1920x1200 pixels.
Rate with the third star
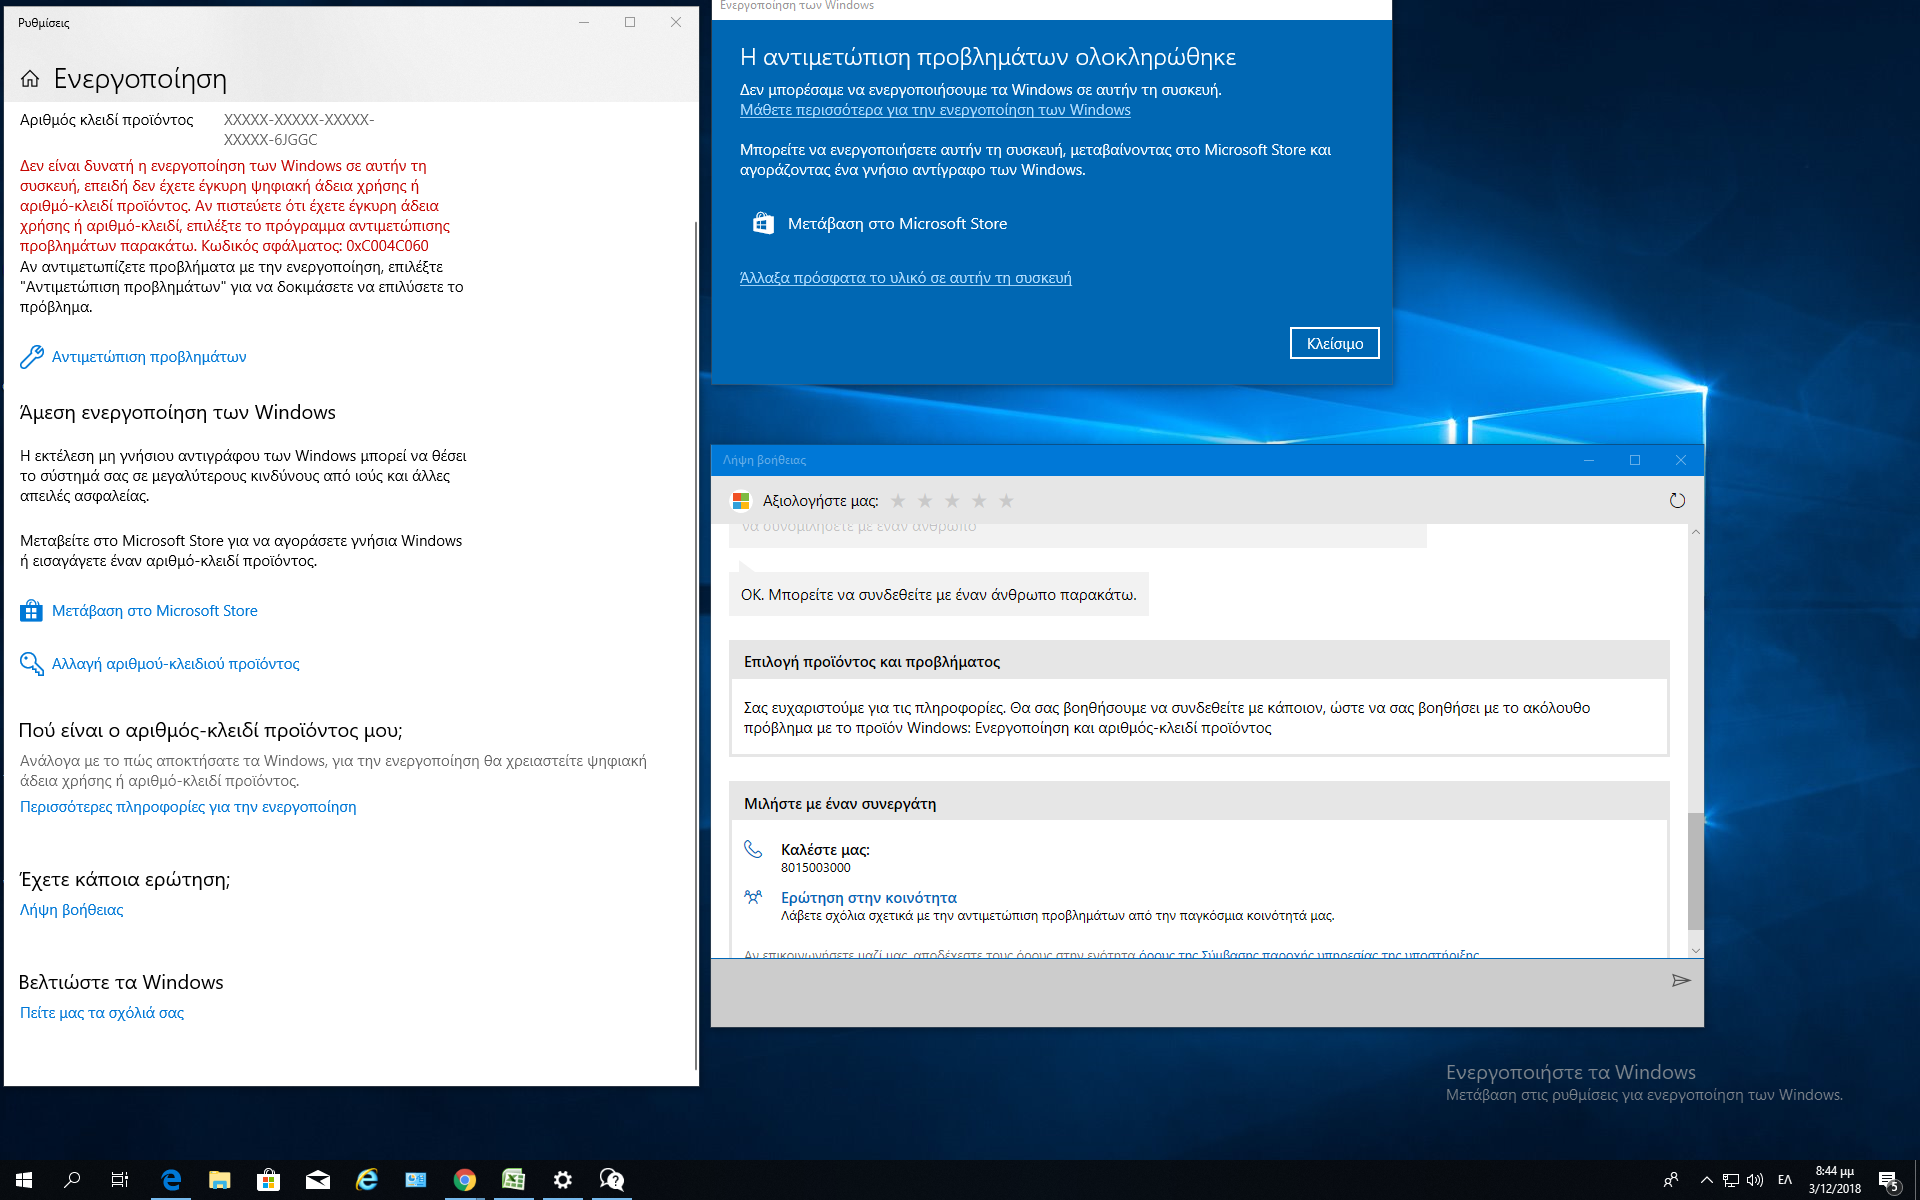click(x=952, y=501)
